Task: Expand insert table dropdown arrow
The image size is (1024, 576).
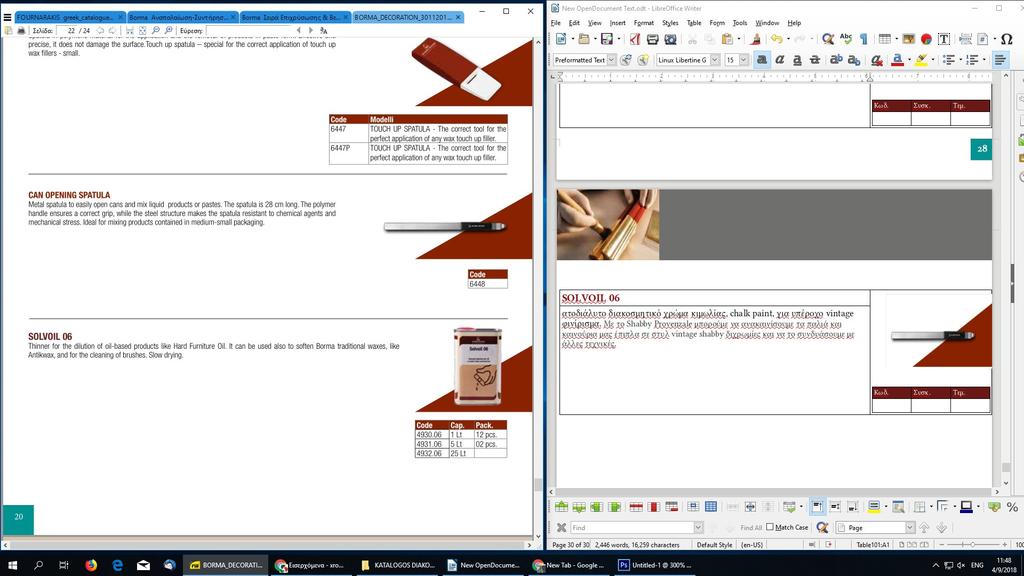Action: 895,40
